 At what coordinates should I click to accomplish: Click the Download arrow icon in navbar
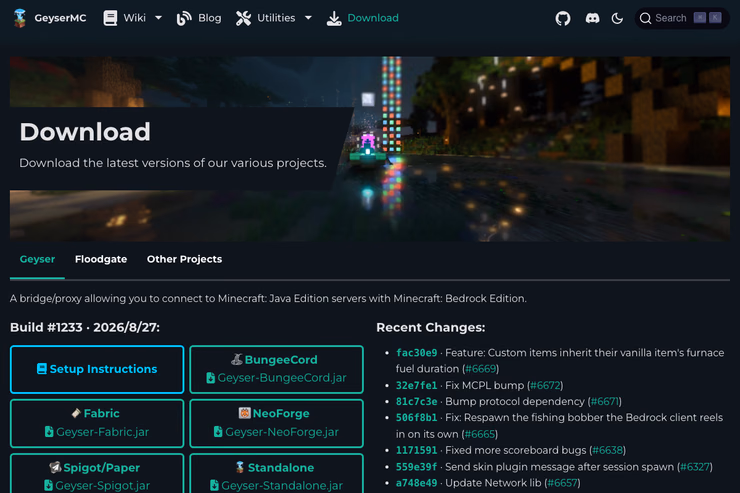click(334, 18)
